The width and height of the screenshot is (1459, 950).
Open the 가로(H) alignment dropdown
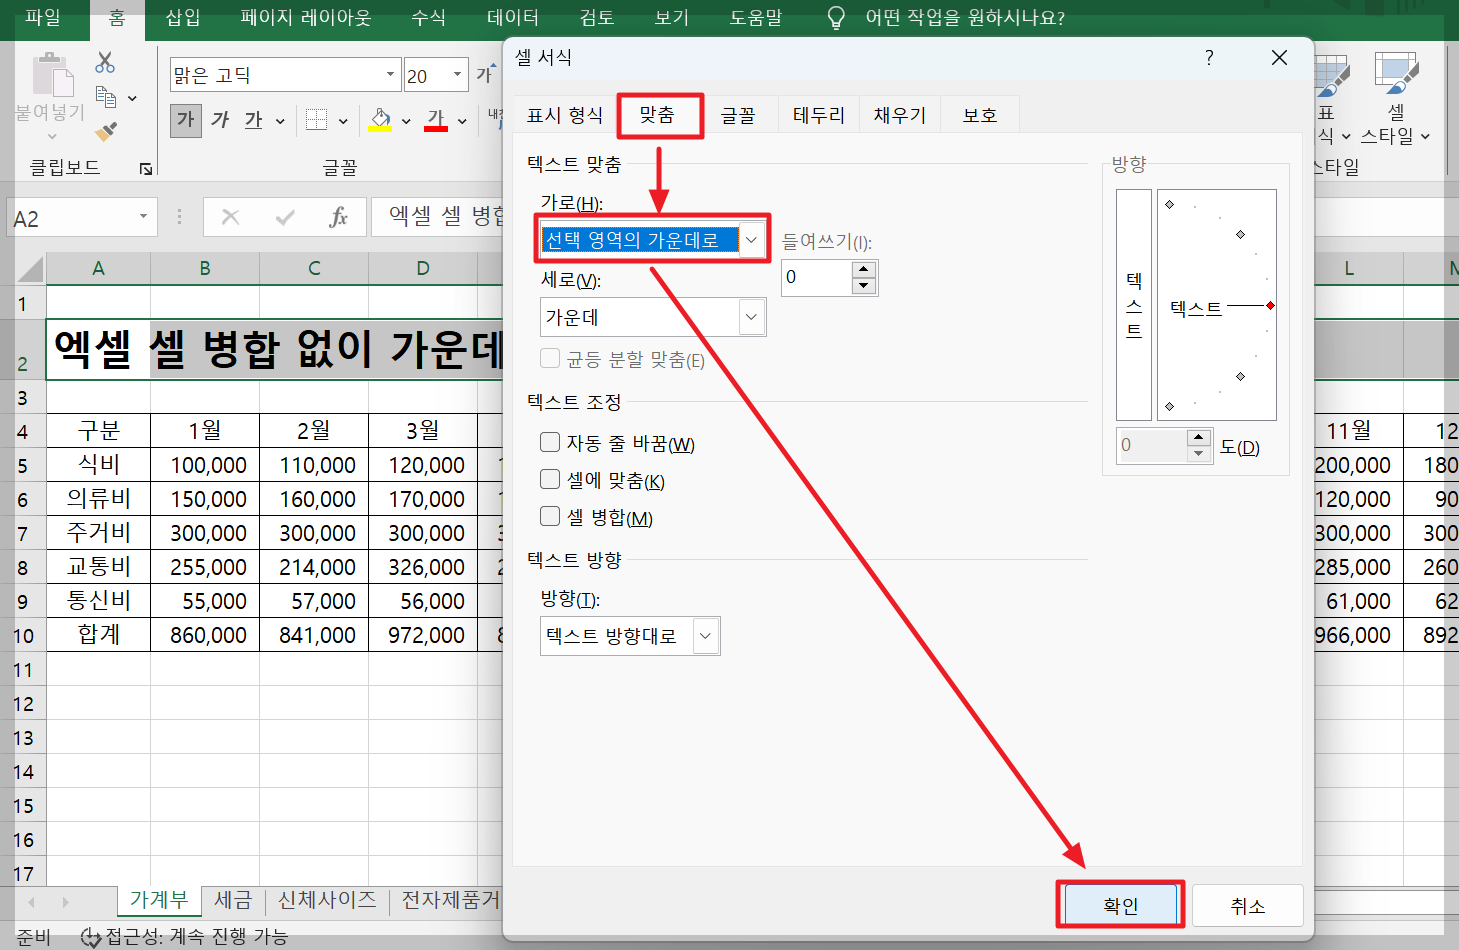tap(751, 239)
